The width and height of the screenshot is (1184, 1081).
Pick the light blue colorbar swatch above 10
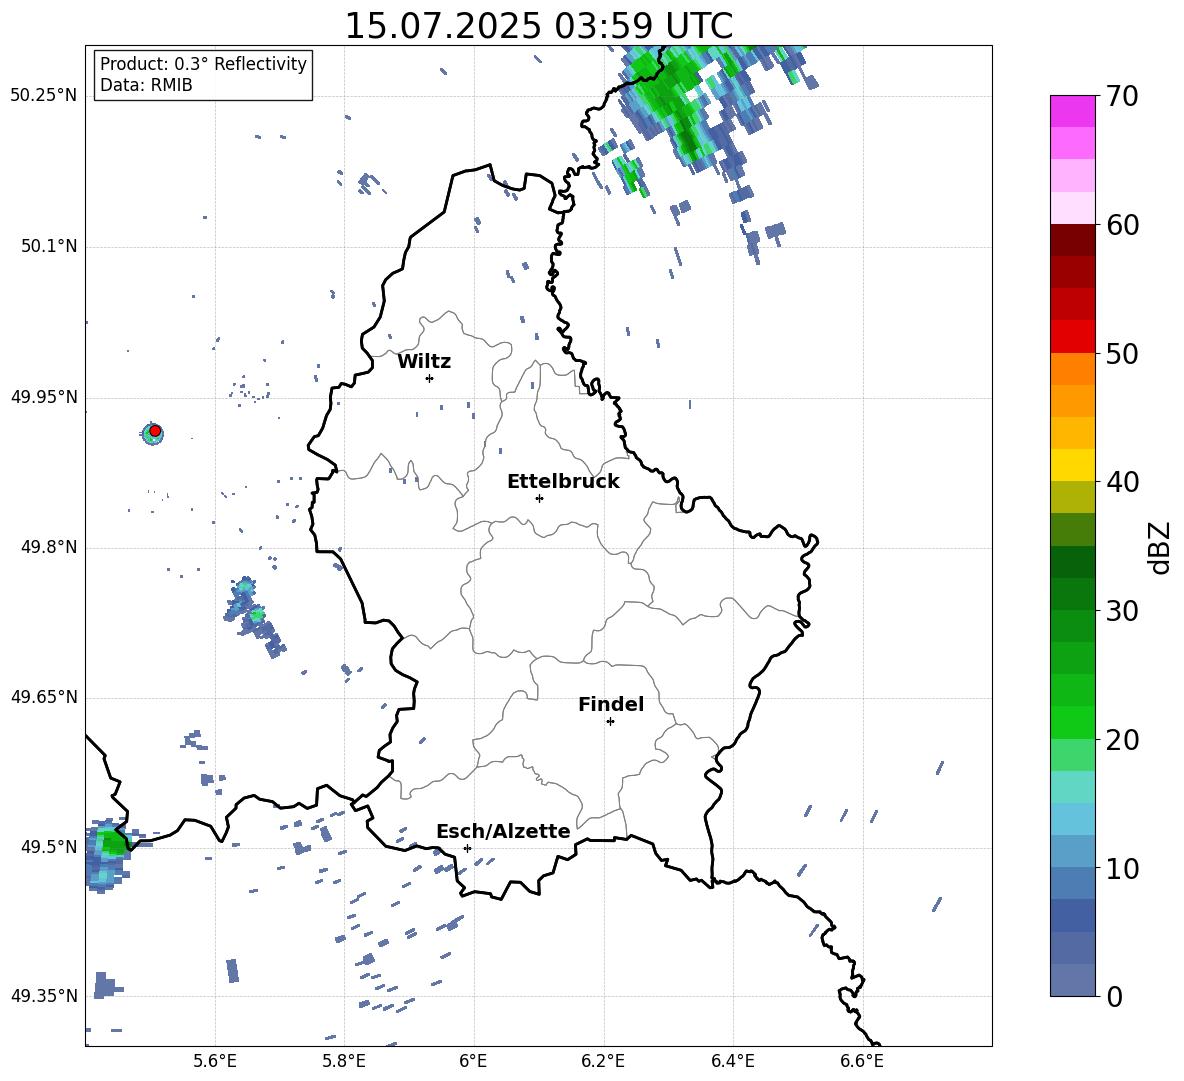(1072, 851)
